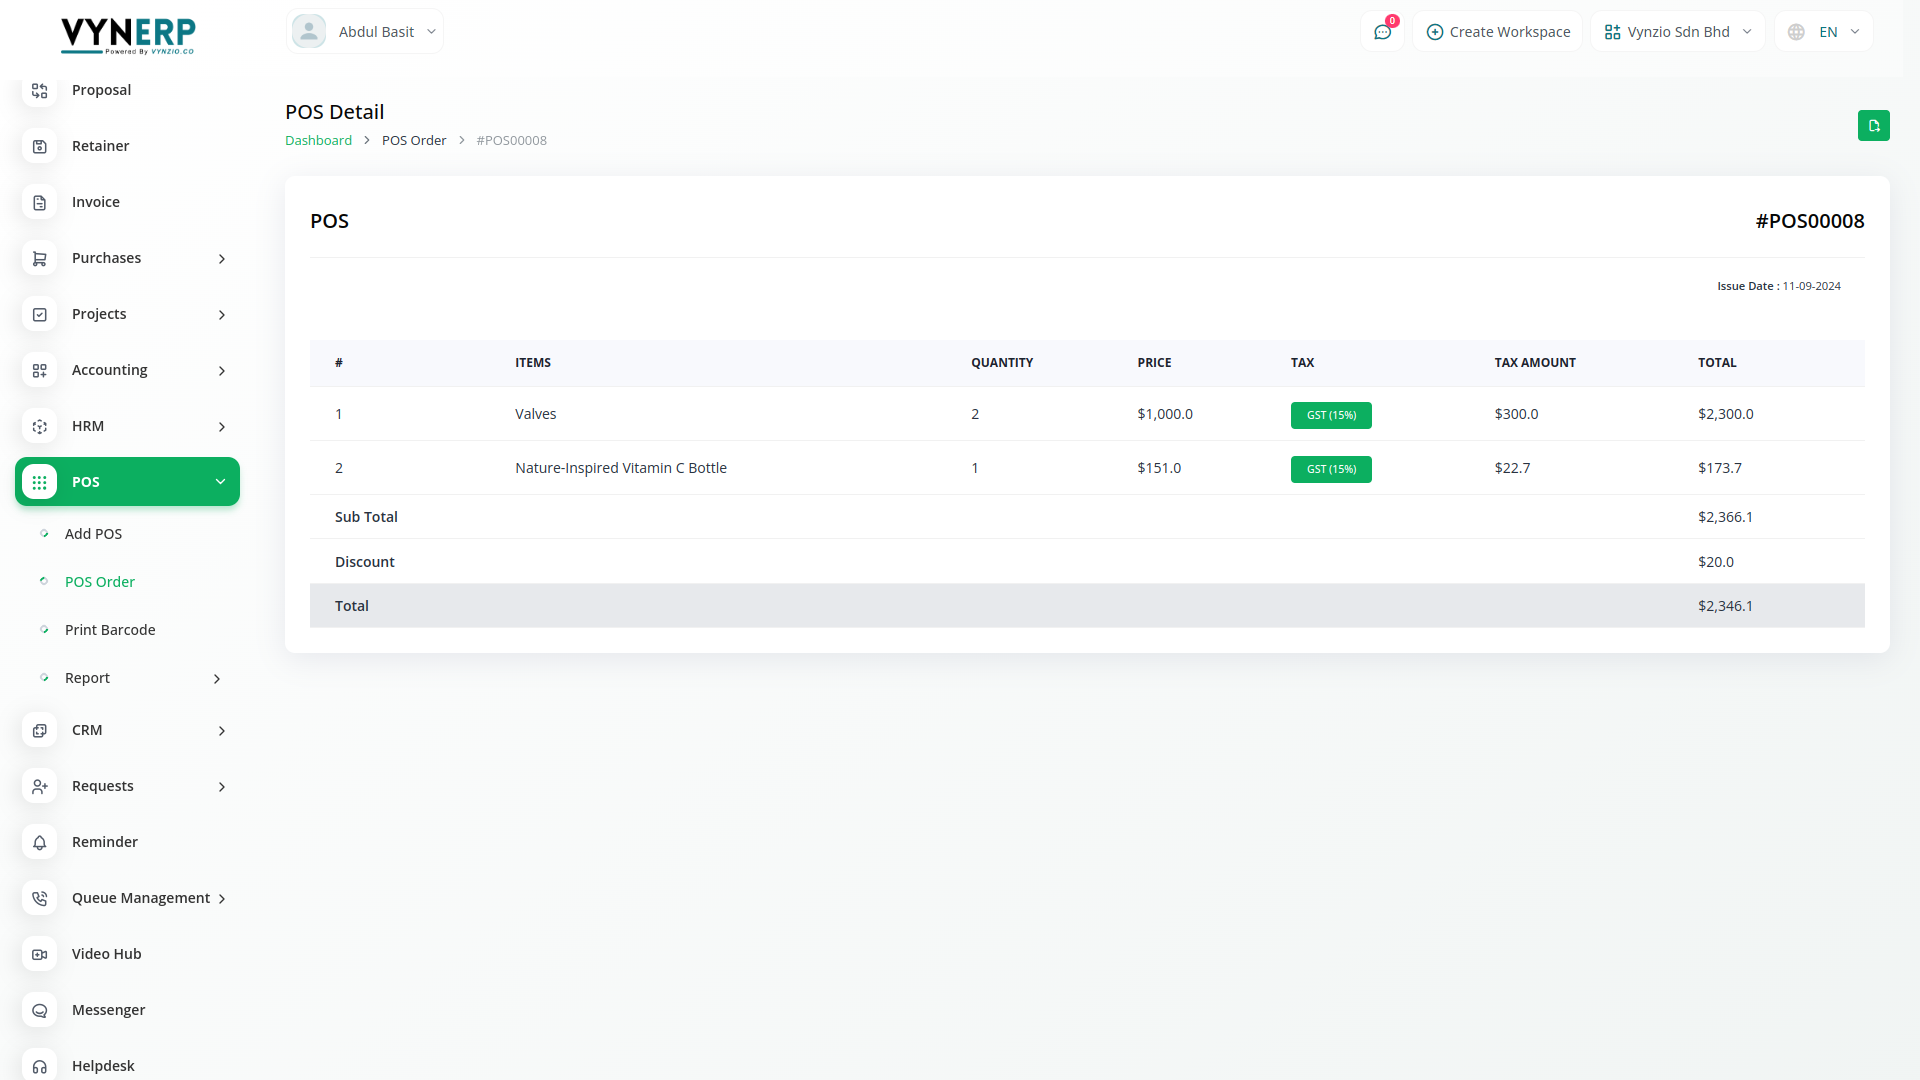1920x1080 pixels.
Task: Collapse the POS menu section
Action: (x=220, y=482)
